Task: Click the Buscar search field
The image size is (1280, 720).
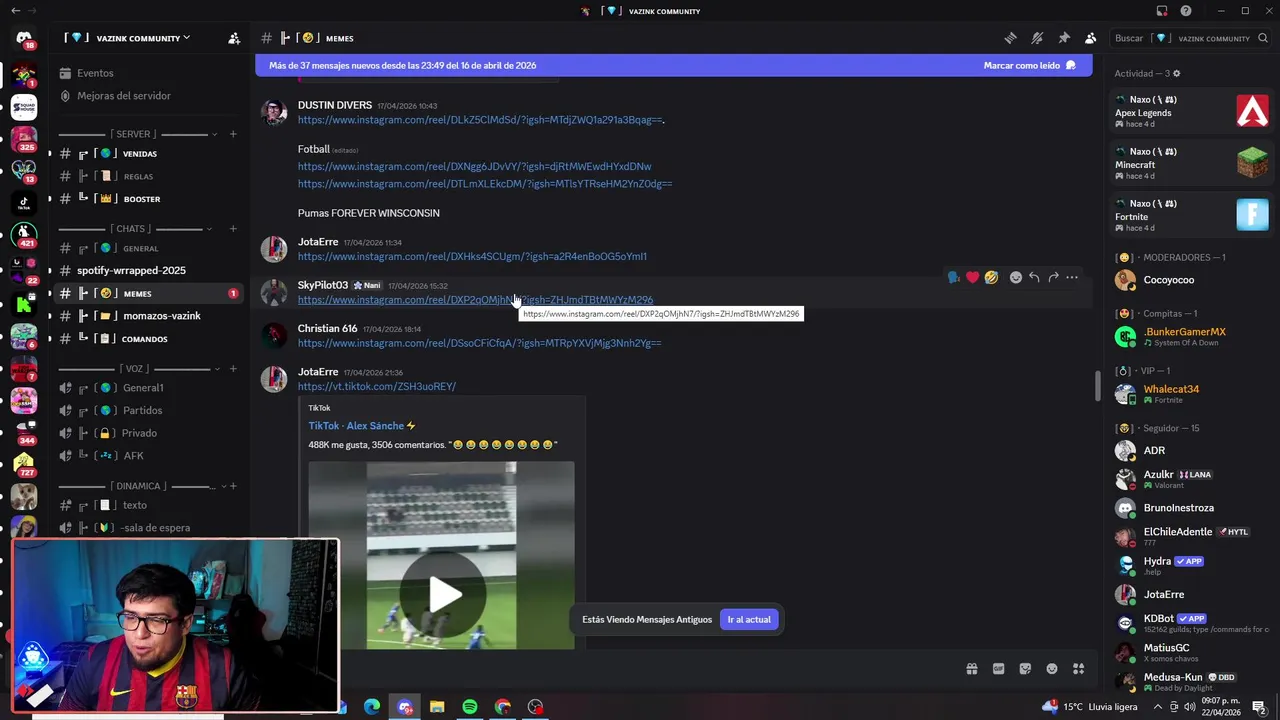Action: 1190,38
